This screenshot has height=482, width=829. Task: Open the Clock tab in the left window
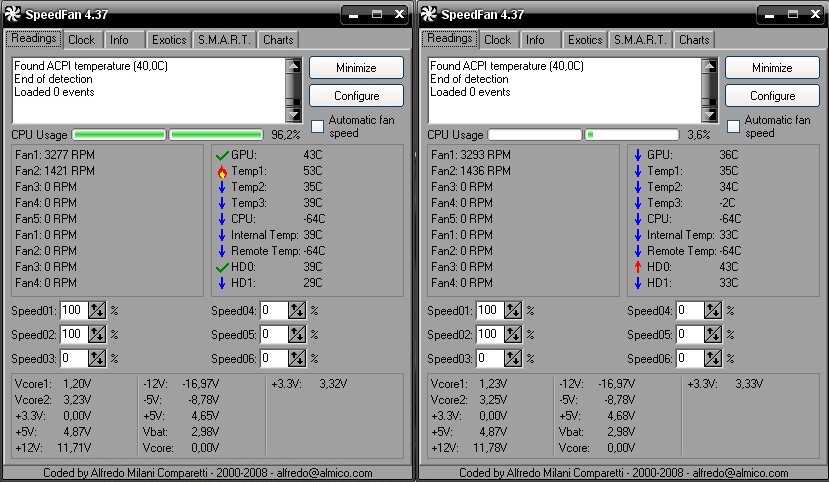pyautogui.click(x=81, y=40)
